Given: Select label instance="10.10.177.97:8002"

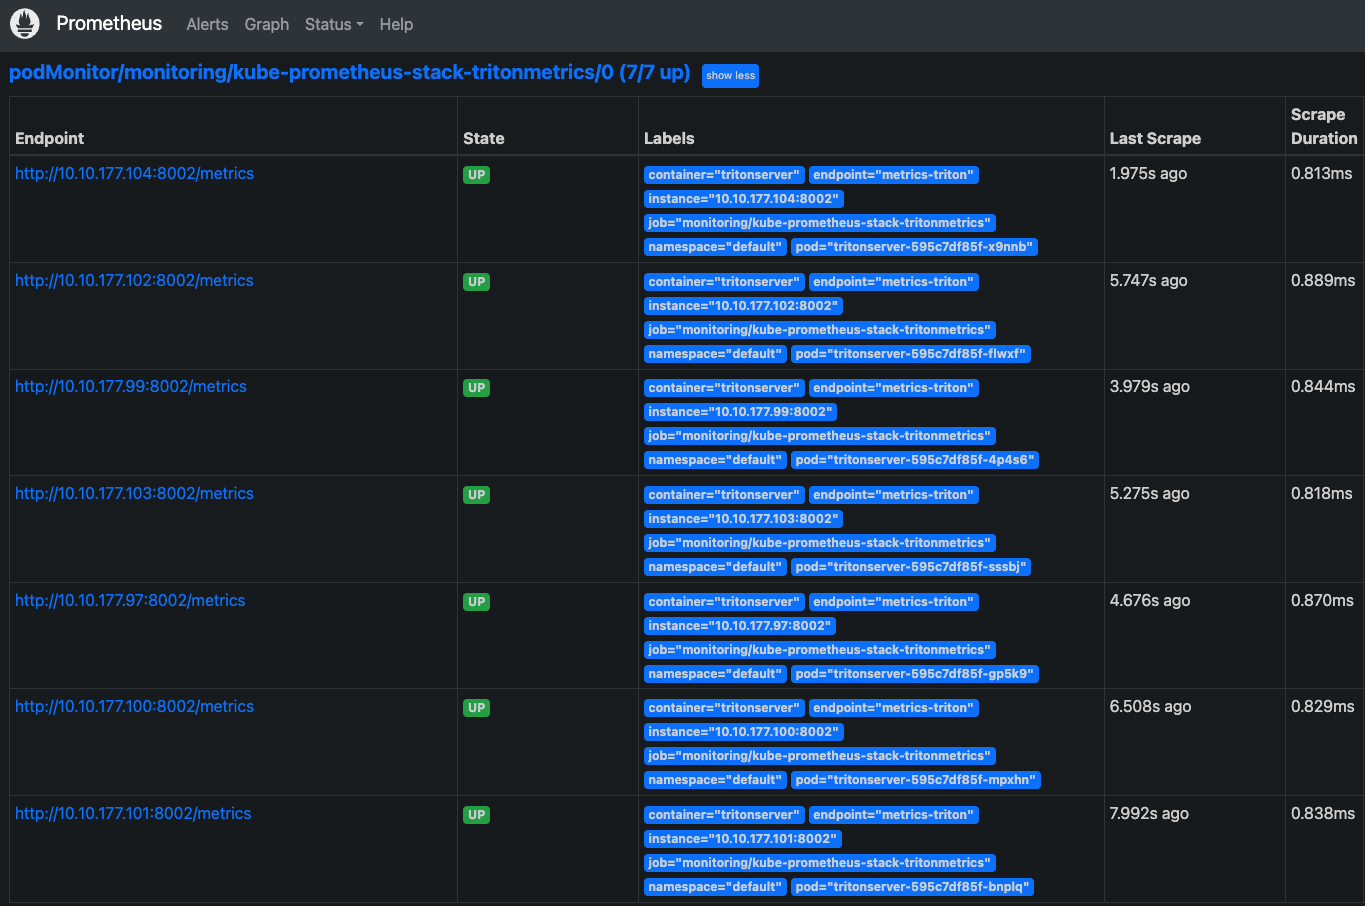Looking at the screenshot, I should [740, 626].
